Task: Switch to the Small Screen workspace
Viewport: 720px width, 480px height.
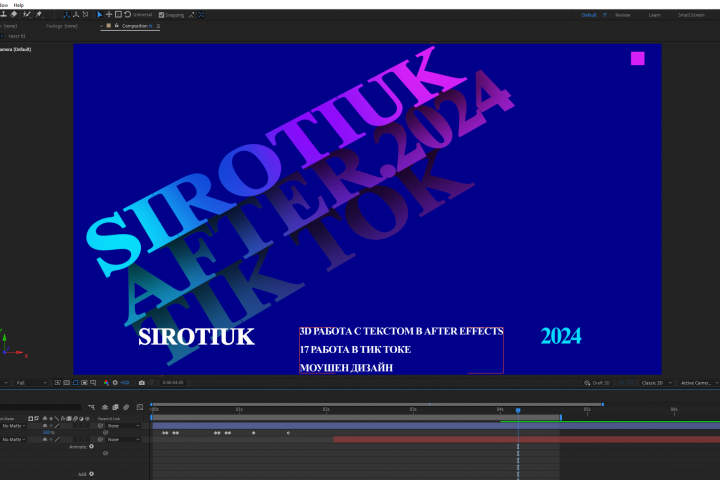Action: (692, 15)
